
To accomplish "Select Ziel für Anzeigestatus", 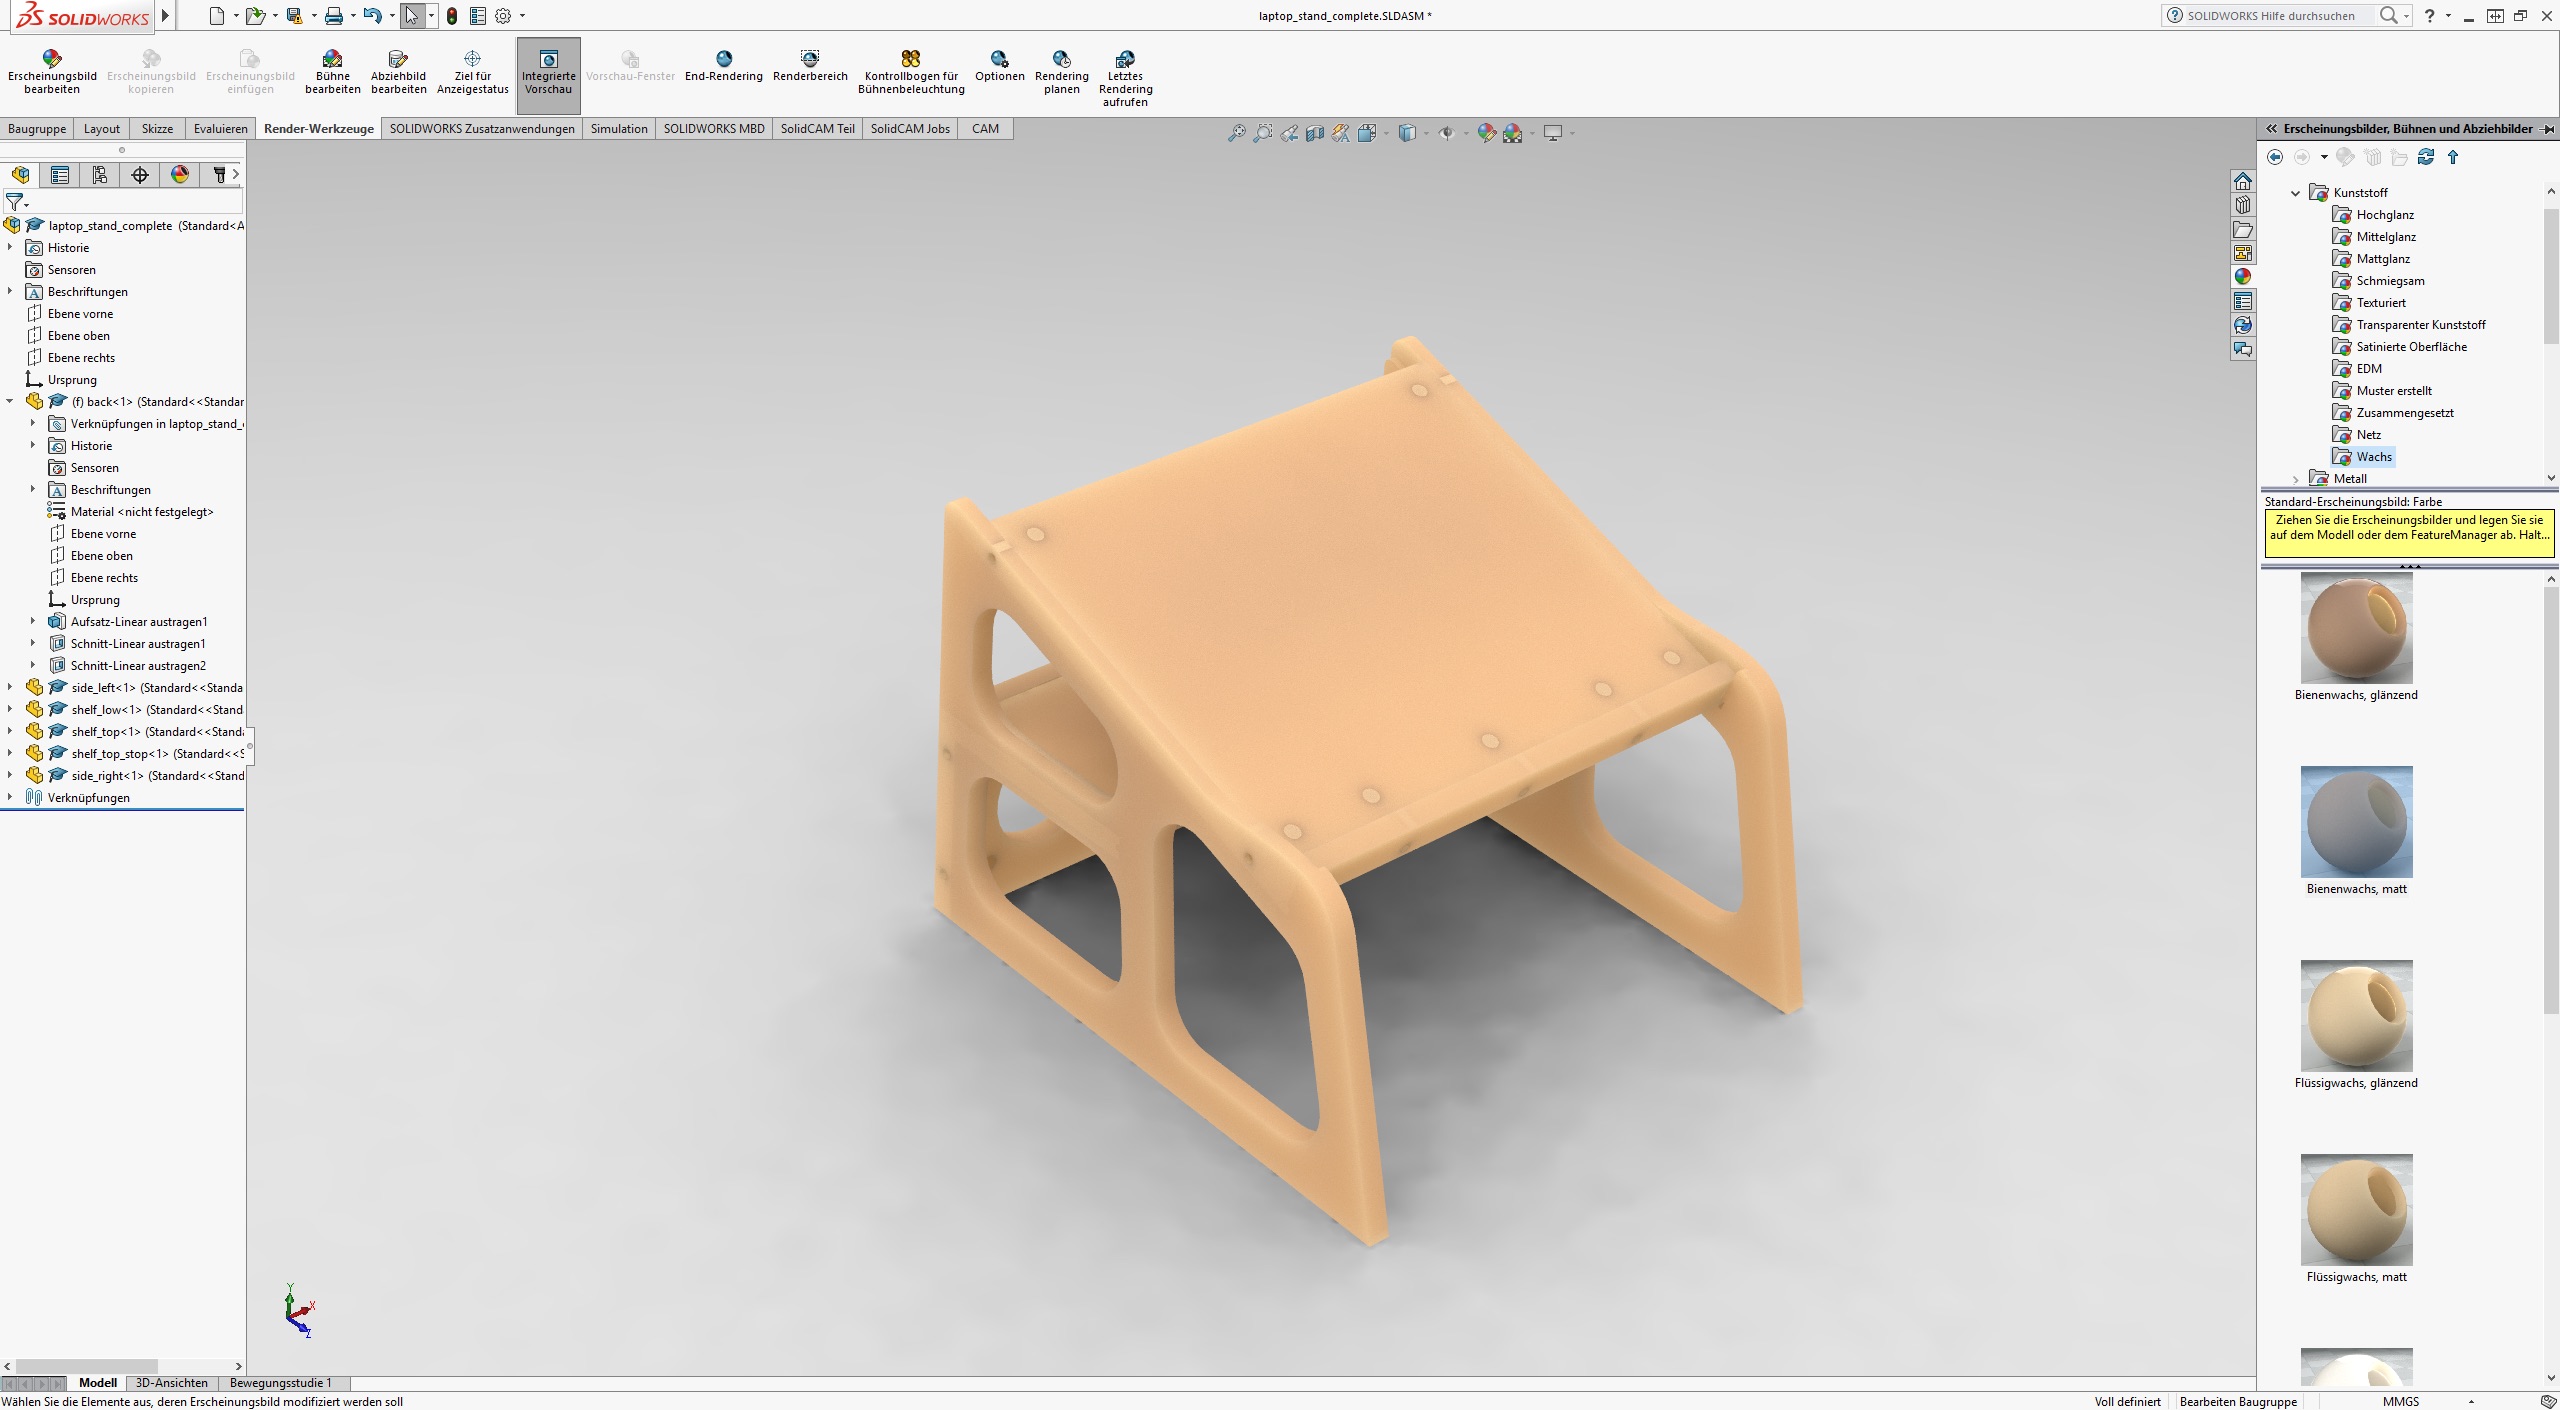I will tap(473, 72).
